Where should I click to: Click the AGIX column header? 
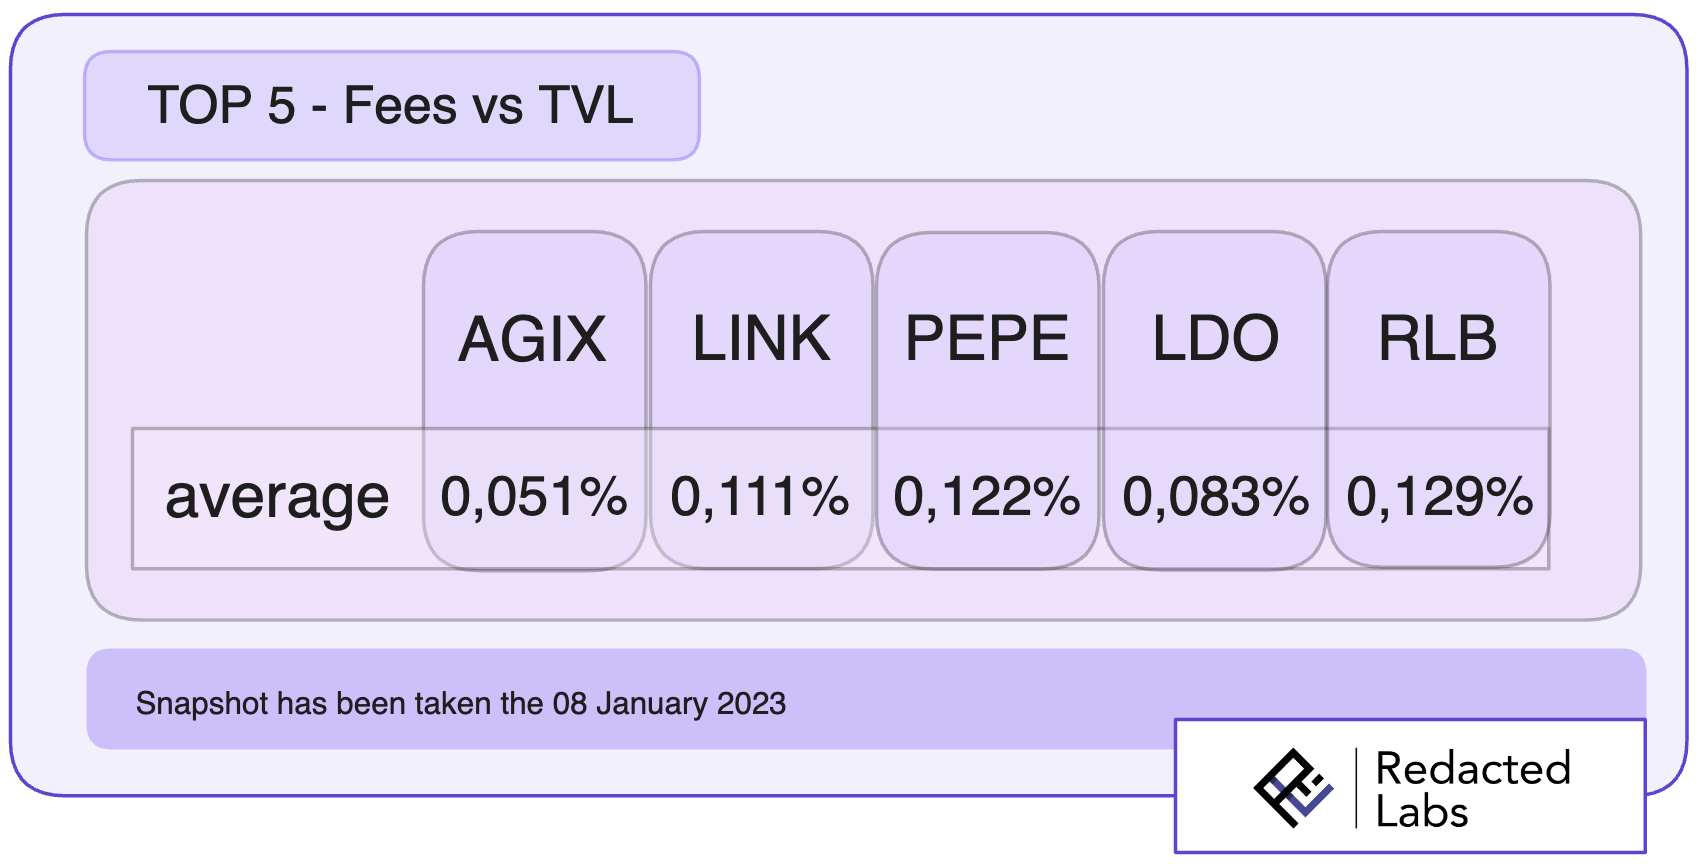[x=533, y=339]
